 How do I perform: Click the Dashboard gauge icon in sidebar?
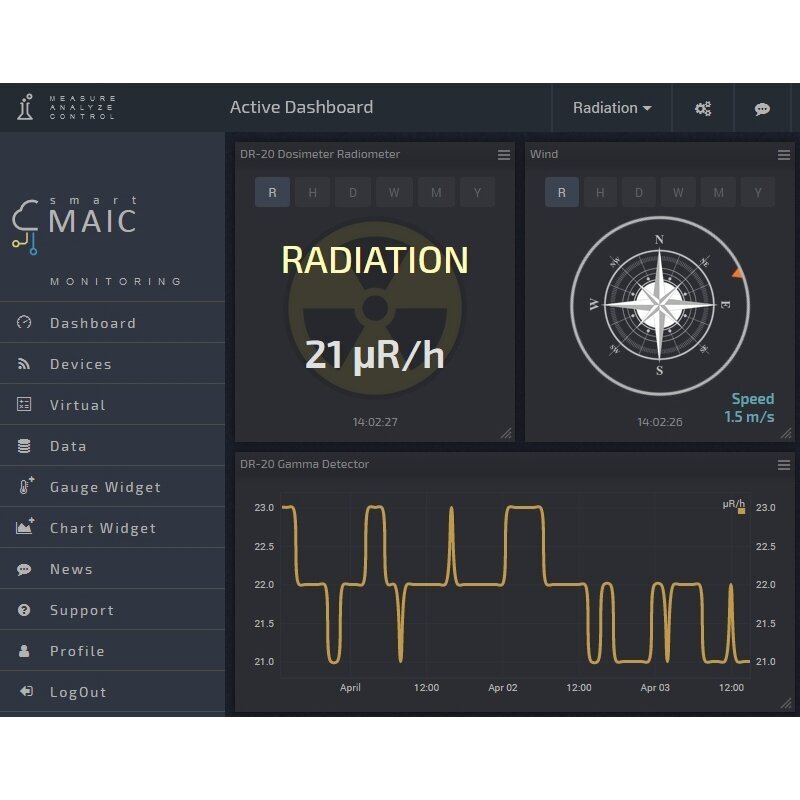(24, 322)
